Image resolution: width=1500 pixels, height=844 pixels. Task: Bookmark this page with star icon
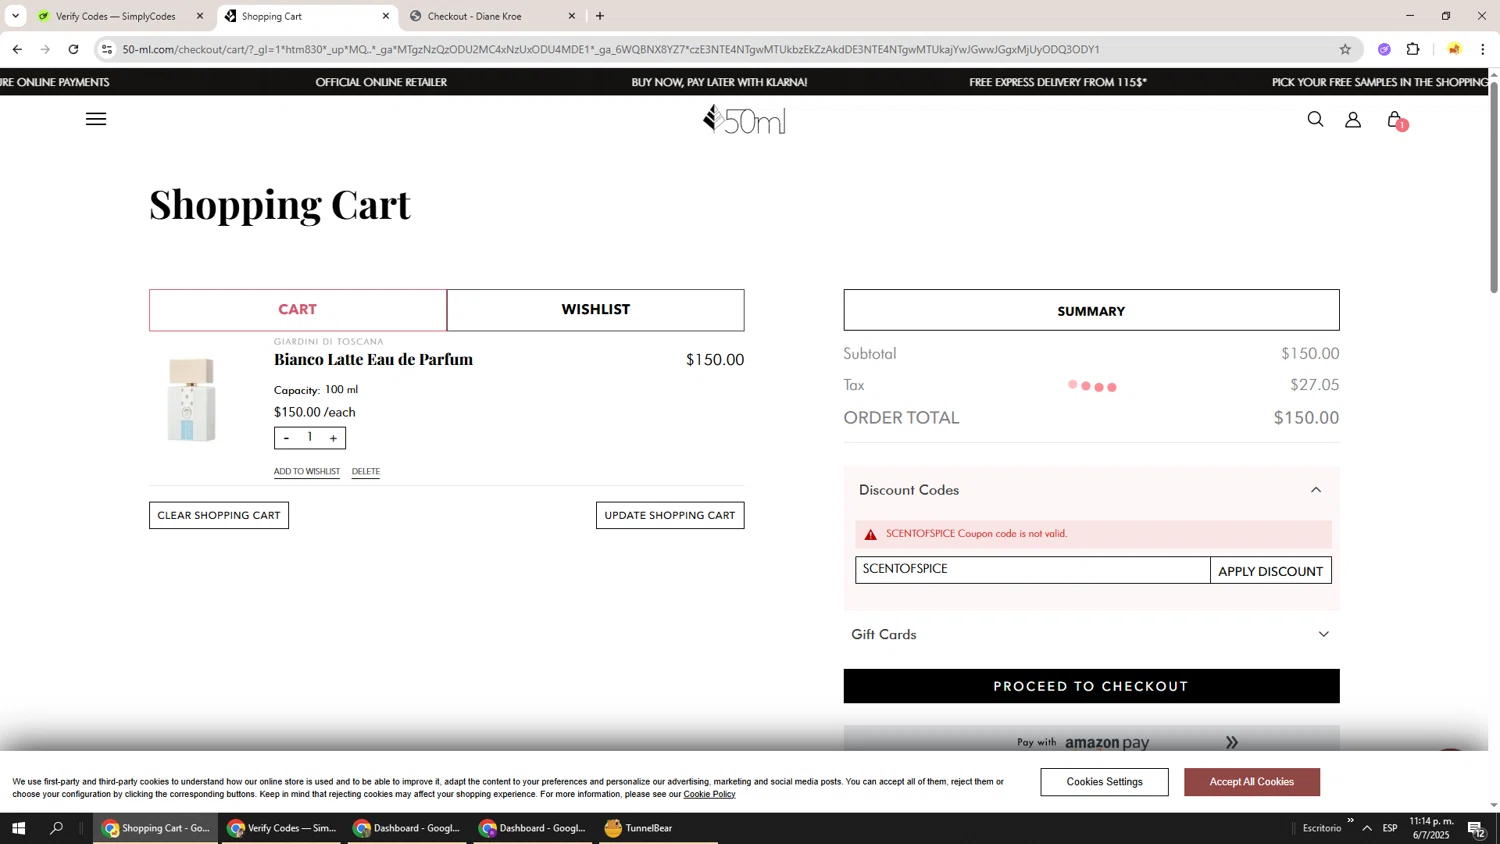tap(1345, 49)
